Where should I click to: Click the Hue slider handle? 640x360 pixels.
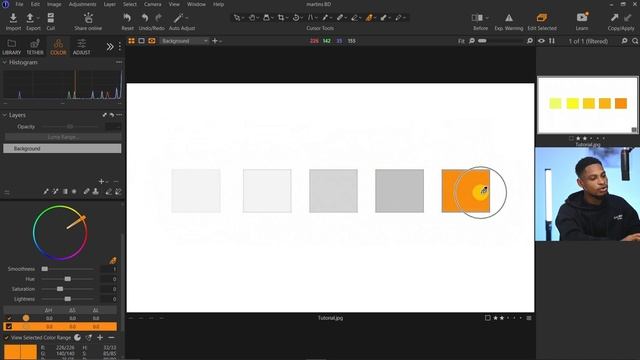point(67,279)
